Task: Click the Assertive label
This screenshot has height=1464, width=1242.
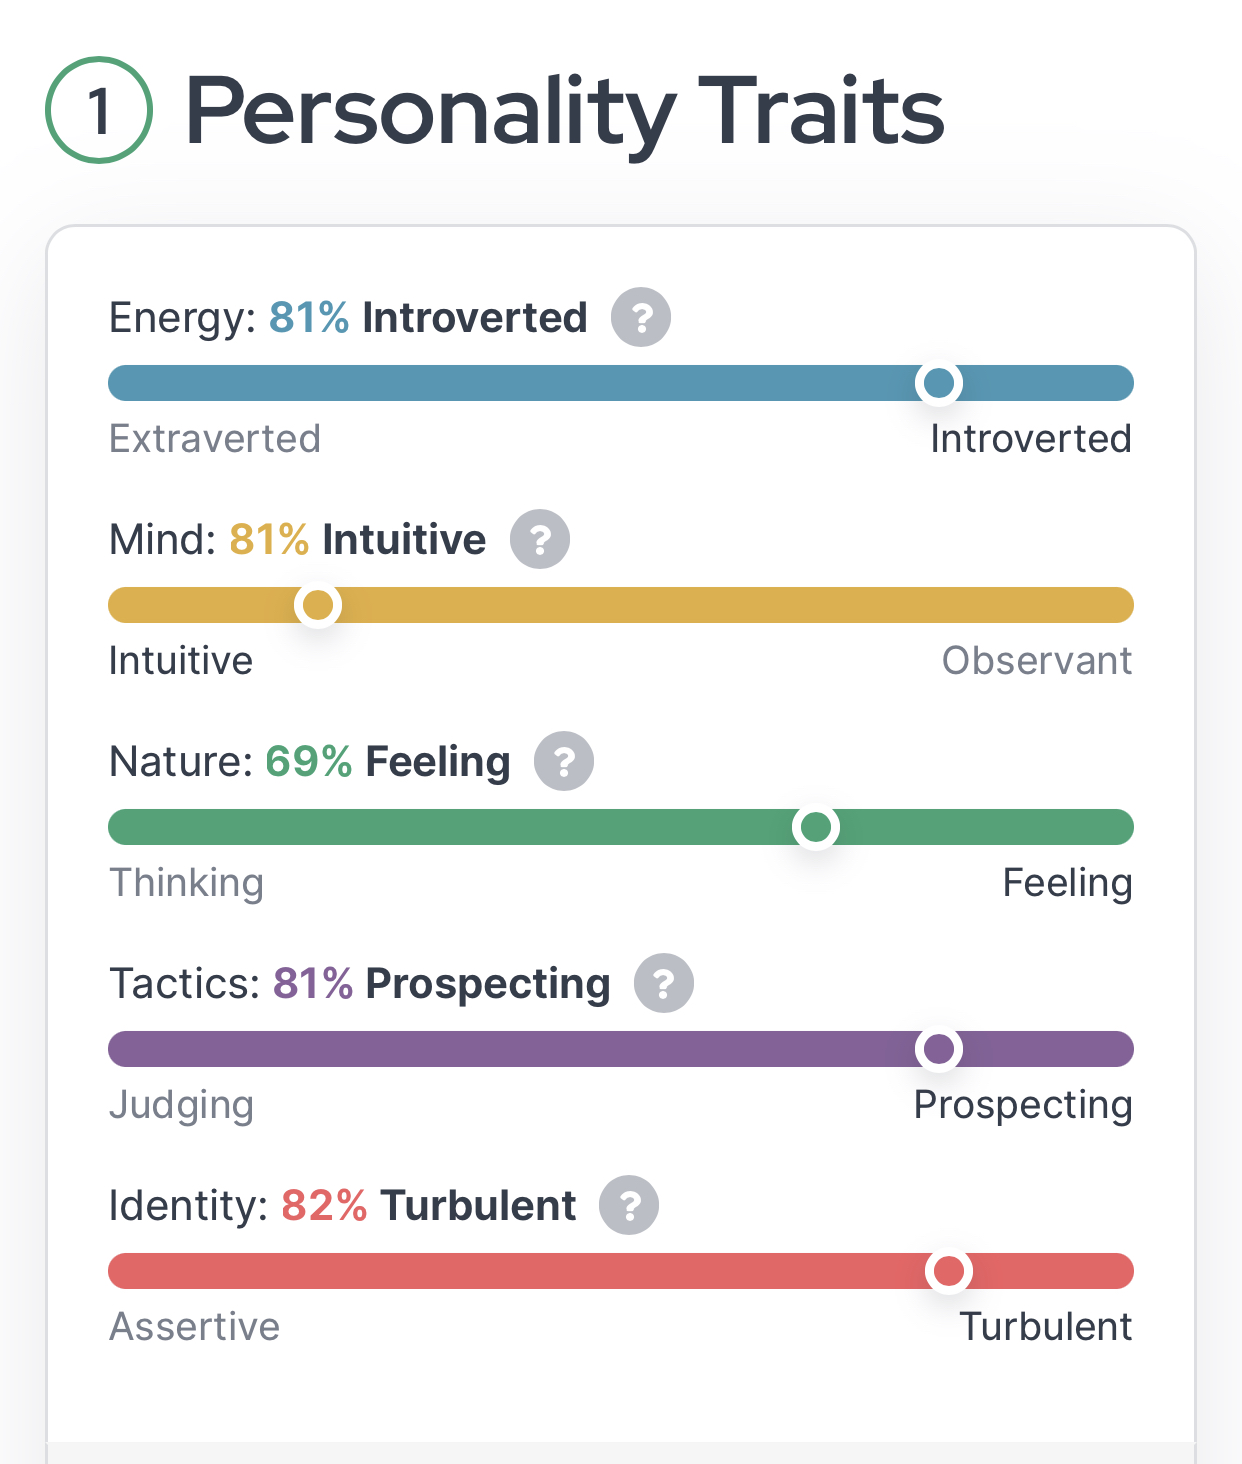Action: [x=195, y=1327]
